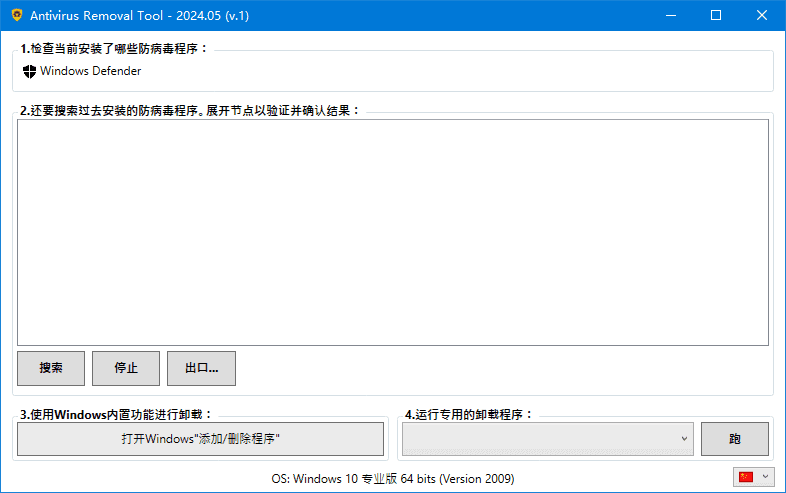Image resolution: width=786 pixels, height=493 pixels.
Task: Click section 1 heading 检查当前安装了哪些防病毒程序
Action: (114, 48)
